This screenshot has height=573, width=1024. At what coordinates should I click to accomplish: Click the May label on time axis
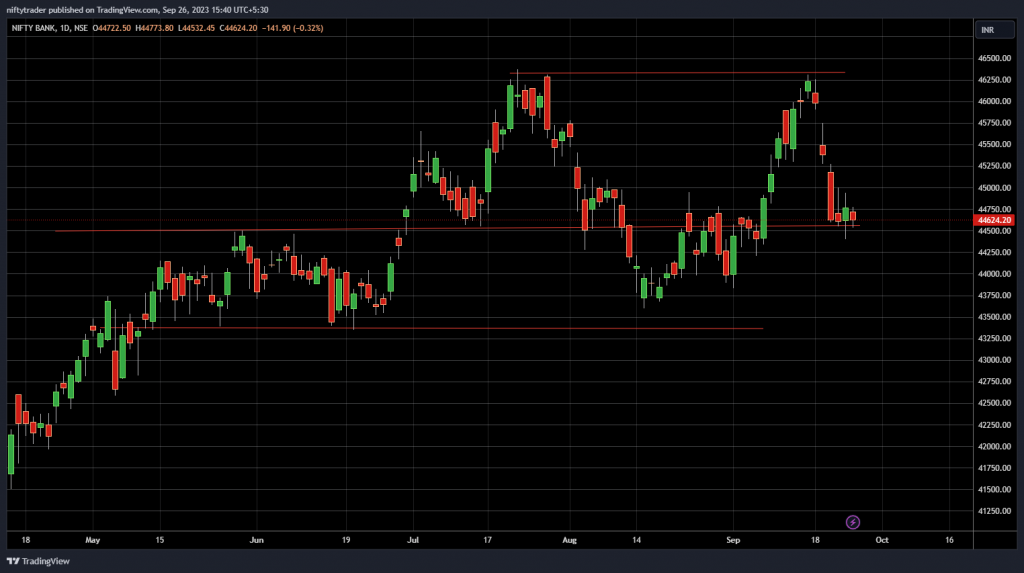93,540
